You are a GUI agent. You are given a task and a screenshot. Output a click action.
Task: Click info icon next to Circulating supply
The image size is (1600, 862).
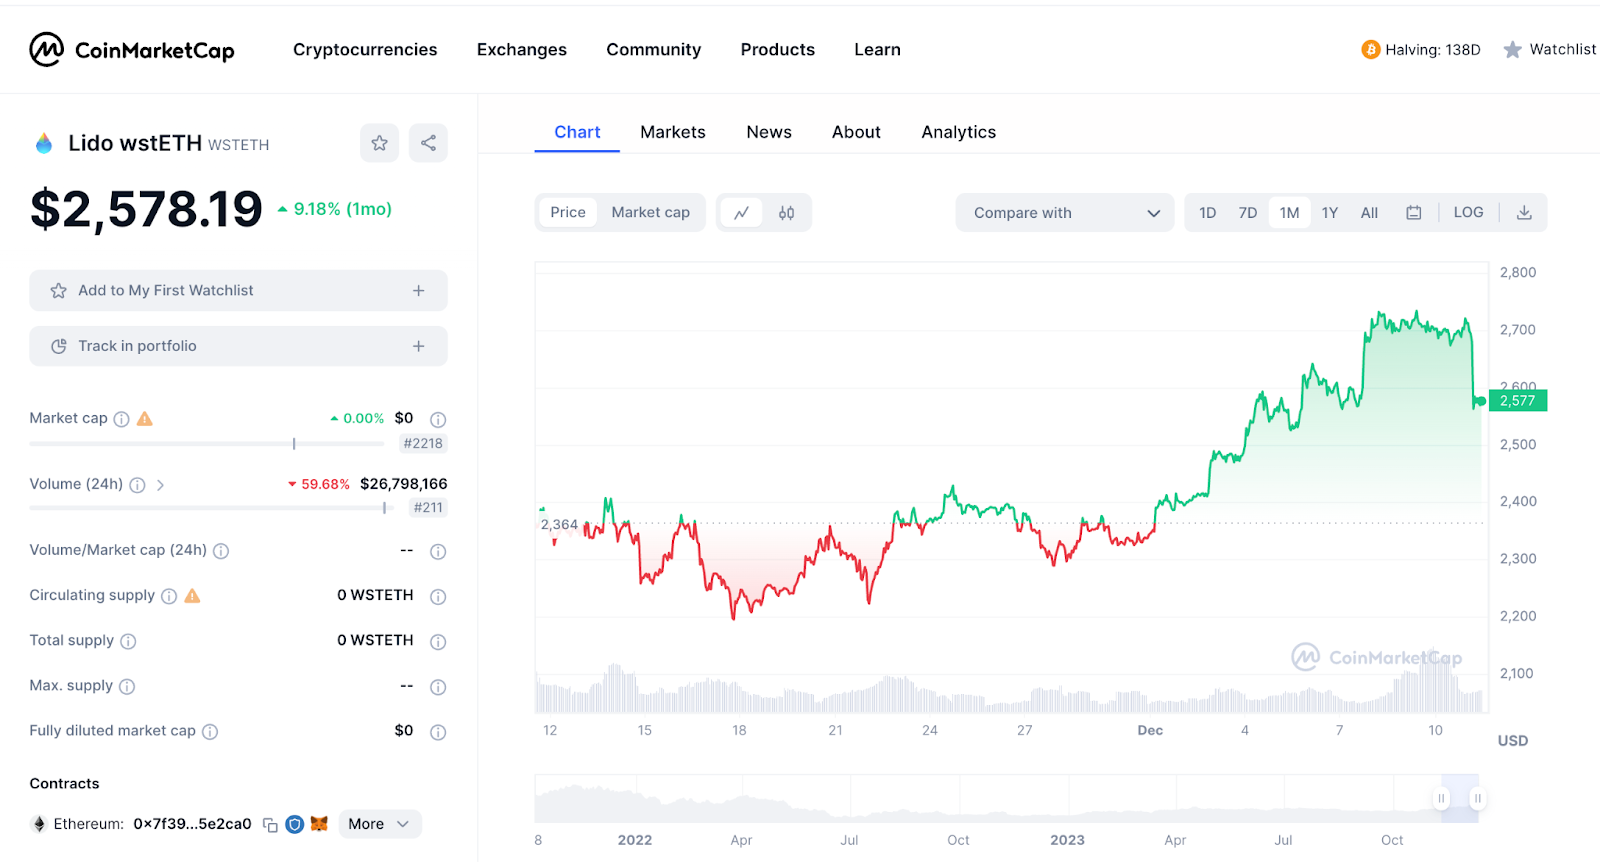point(169,596)
